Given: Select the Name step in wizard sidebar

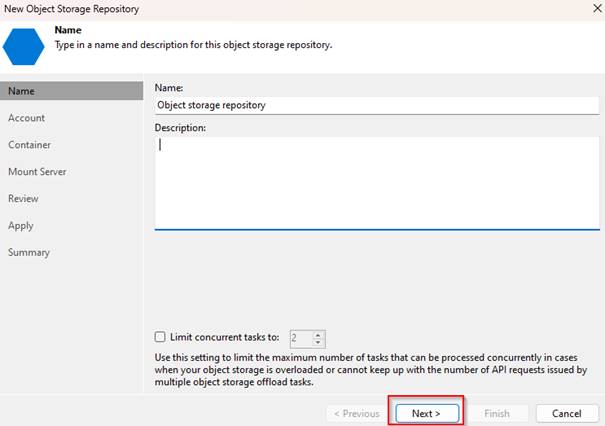Looking at the screenshot, I should tap(71, 91).
